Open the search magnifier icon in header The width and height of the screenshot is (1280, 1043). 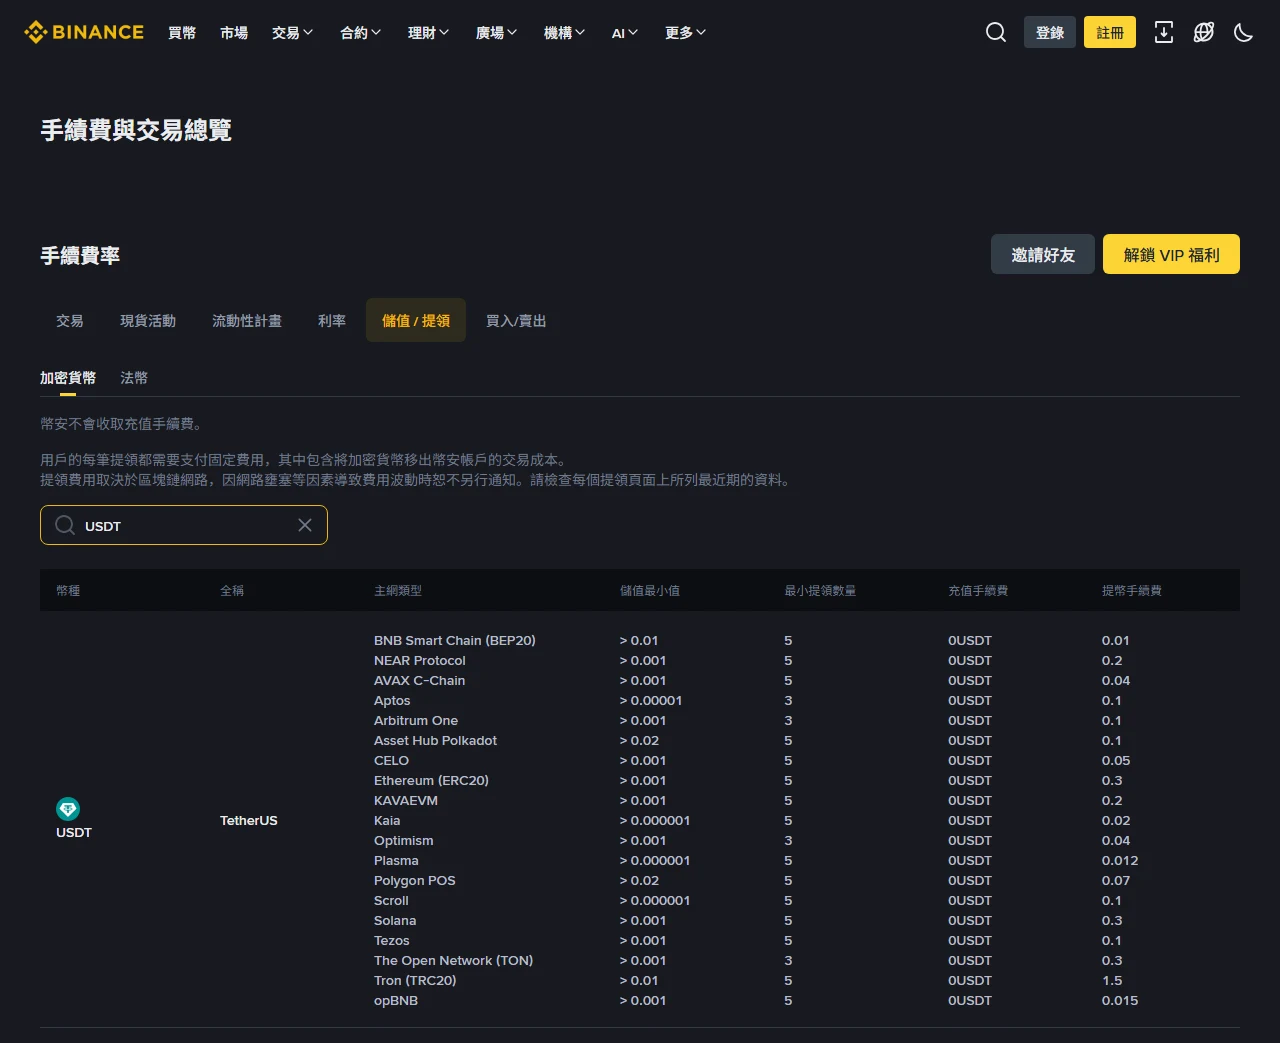click(x=996, y=32)
